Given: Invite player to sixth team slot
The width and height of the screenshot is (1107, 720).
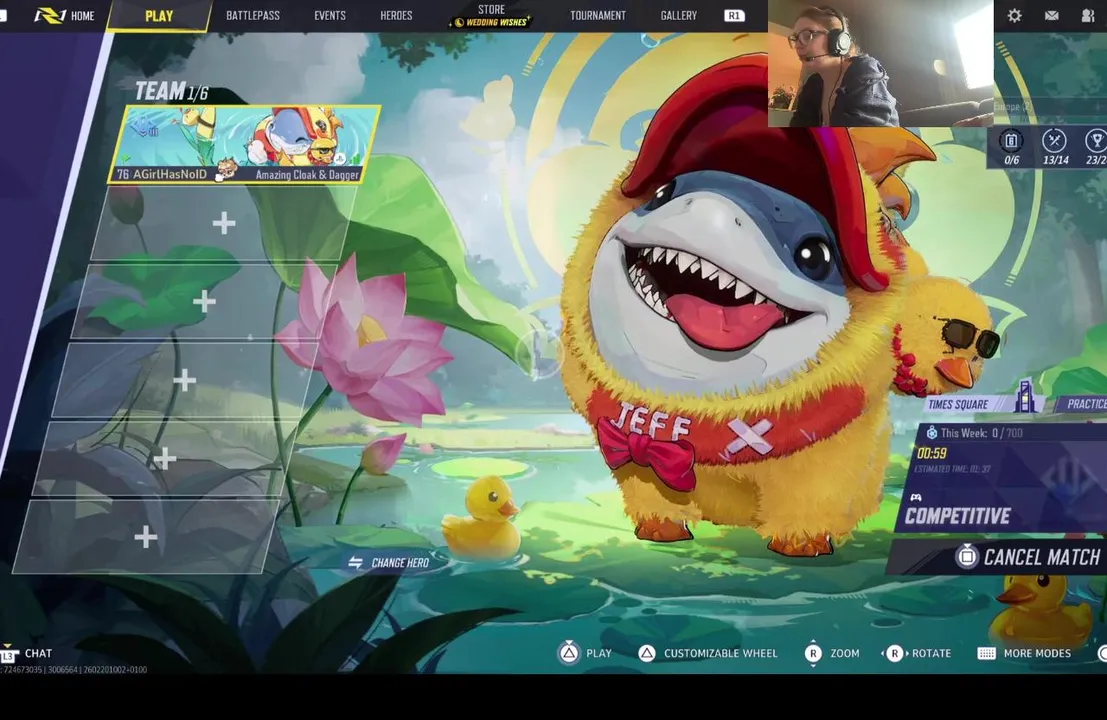Looking at the screenshot, I should tap(145, 537).
